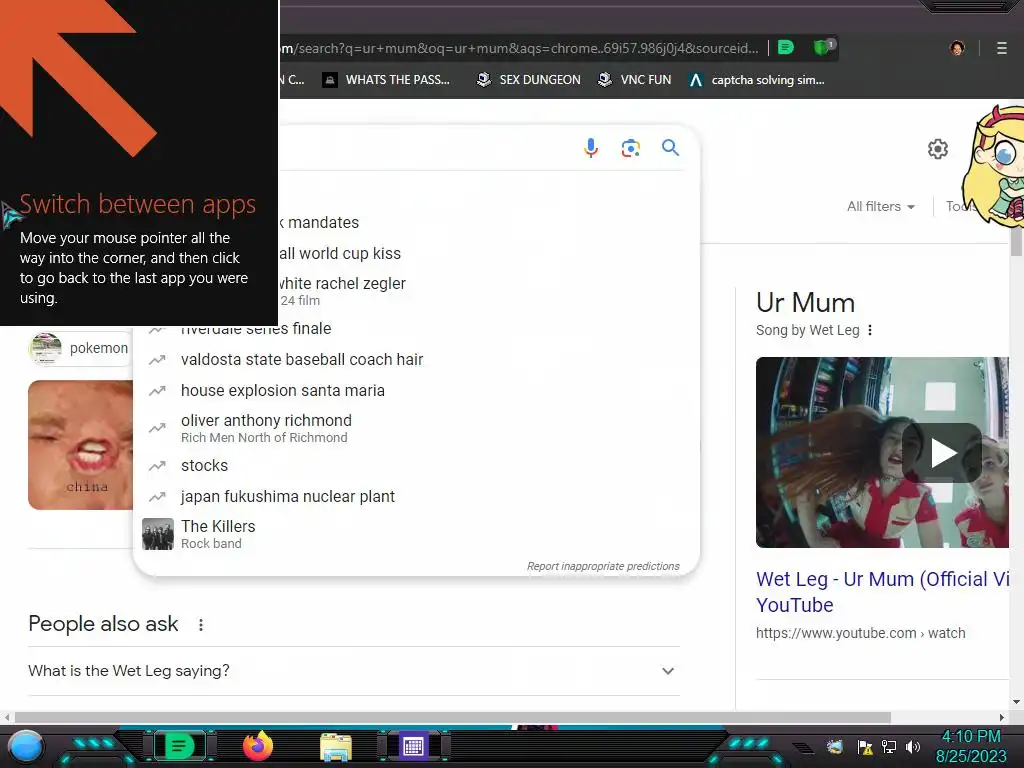The image size is (1024, 768).
Task: Select suggestion ending 'mandates'
Action: pyautogui.click(x=320, y=223)
